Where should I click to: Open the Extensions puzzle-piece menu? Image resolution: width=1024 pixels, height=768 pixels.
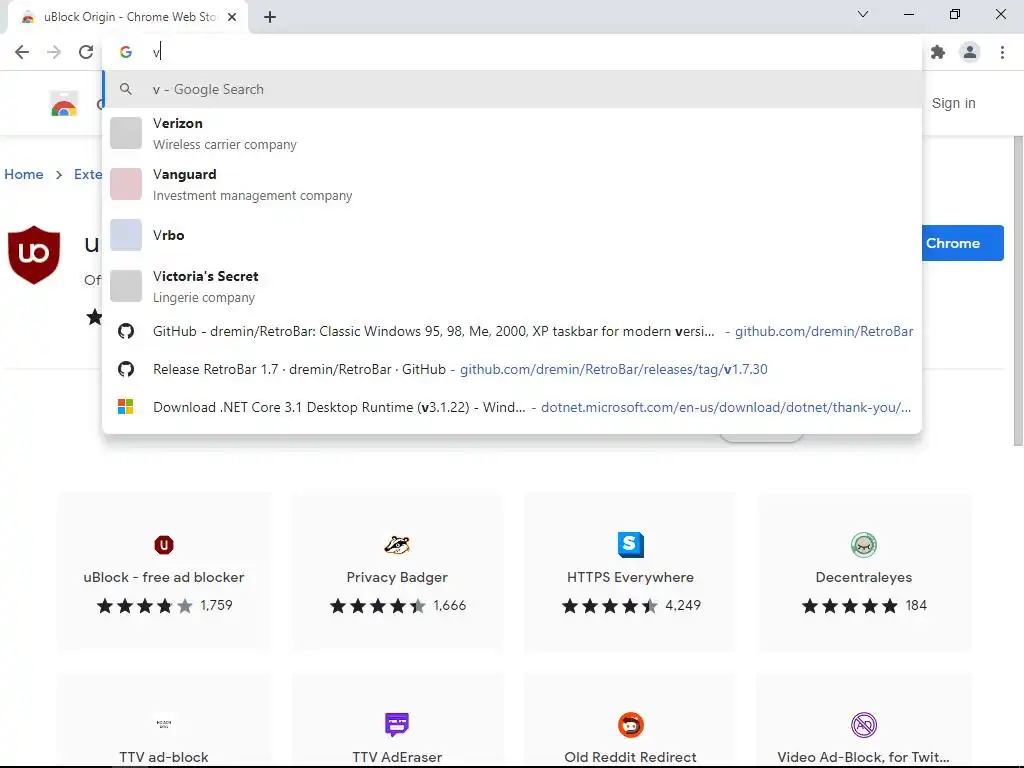pyautogui.click(x=938, y=52)
